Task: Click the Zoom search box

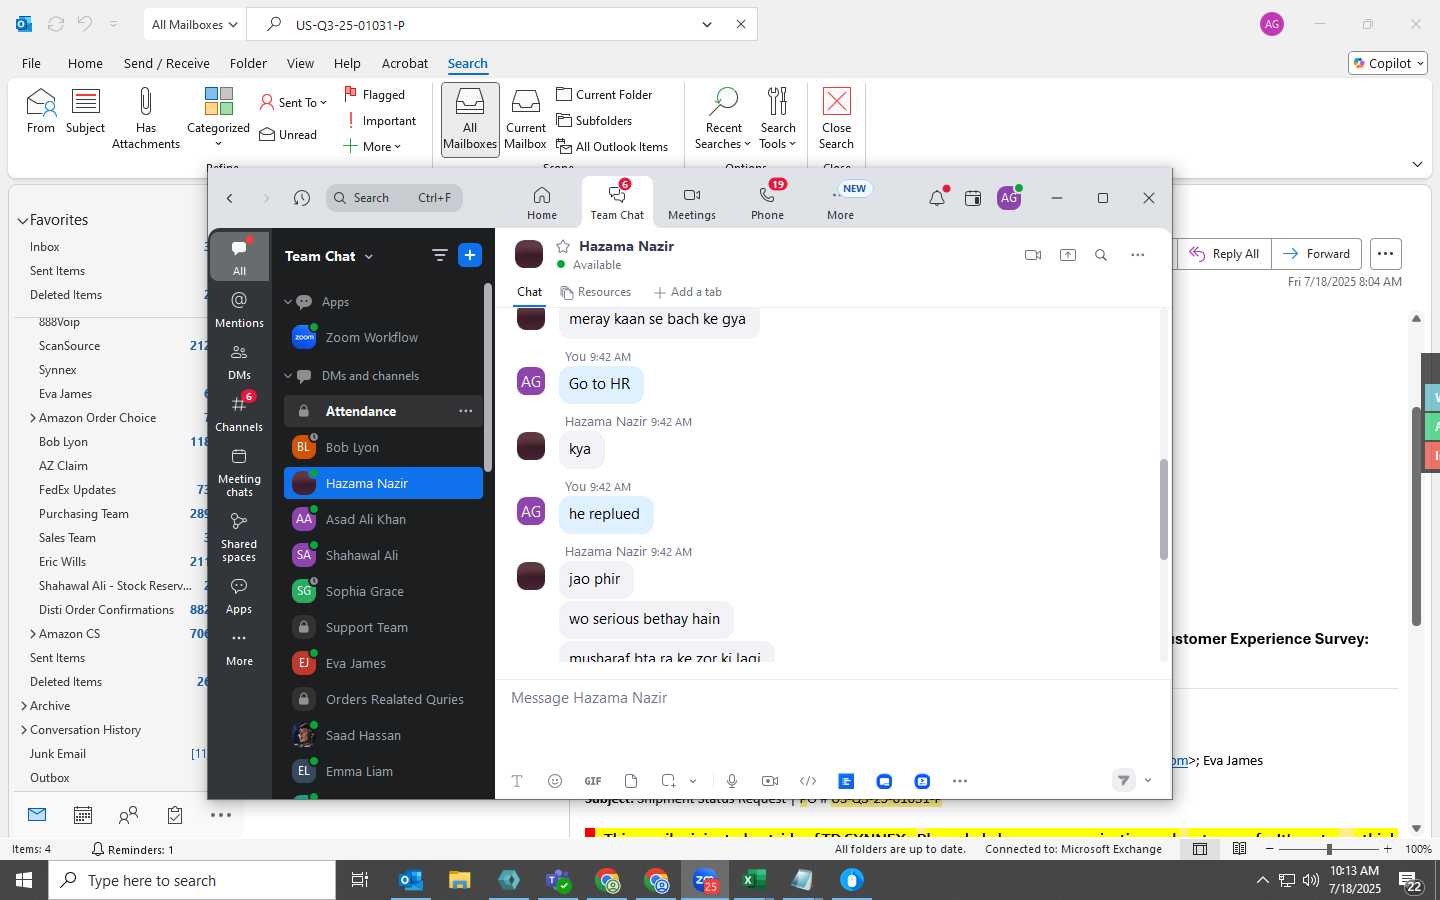Action: (394, 198)
